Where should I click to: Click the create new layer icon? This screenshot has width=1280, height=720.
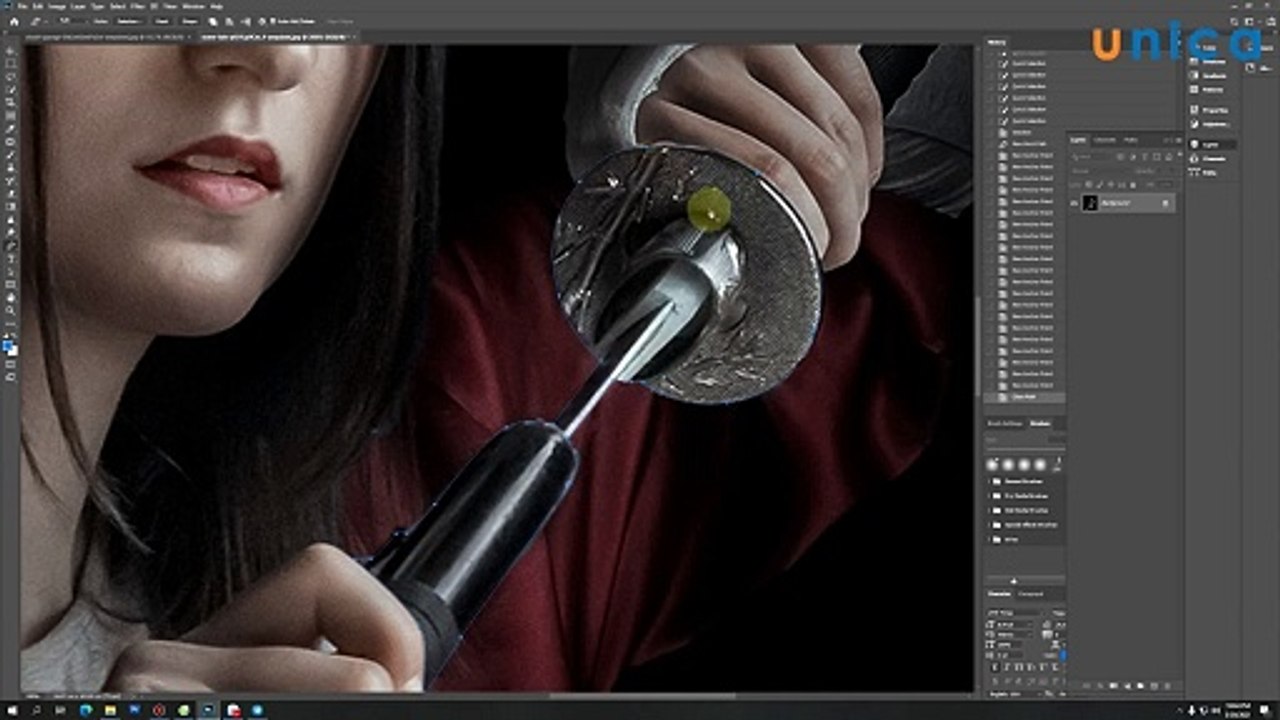pos(1154,686)
